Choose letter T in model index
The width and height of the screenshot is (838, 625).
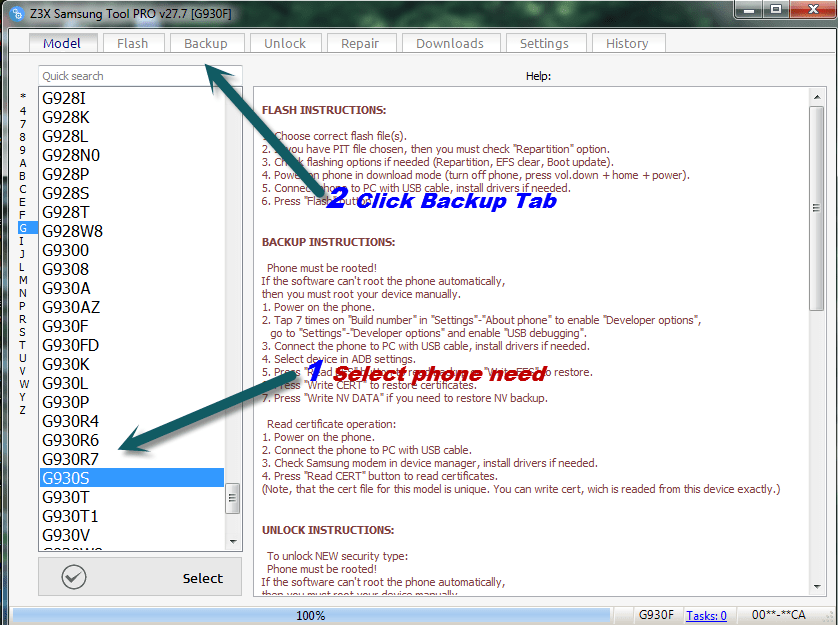(22, 345)
